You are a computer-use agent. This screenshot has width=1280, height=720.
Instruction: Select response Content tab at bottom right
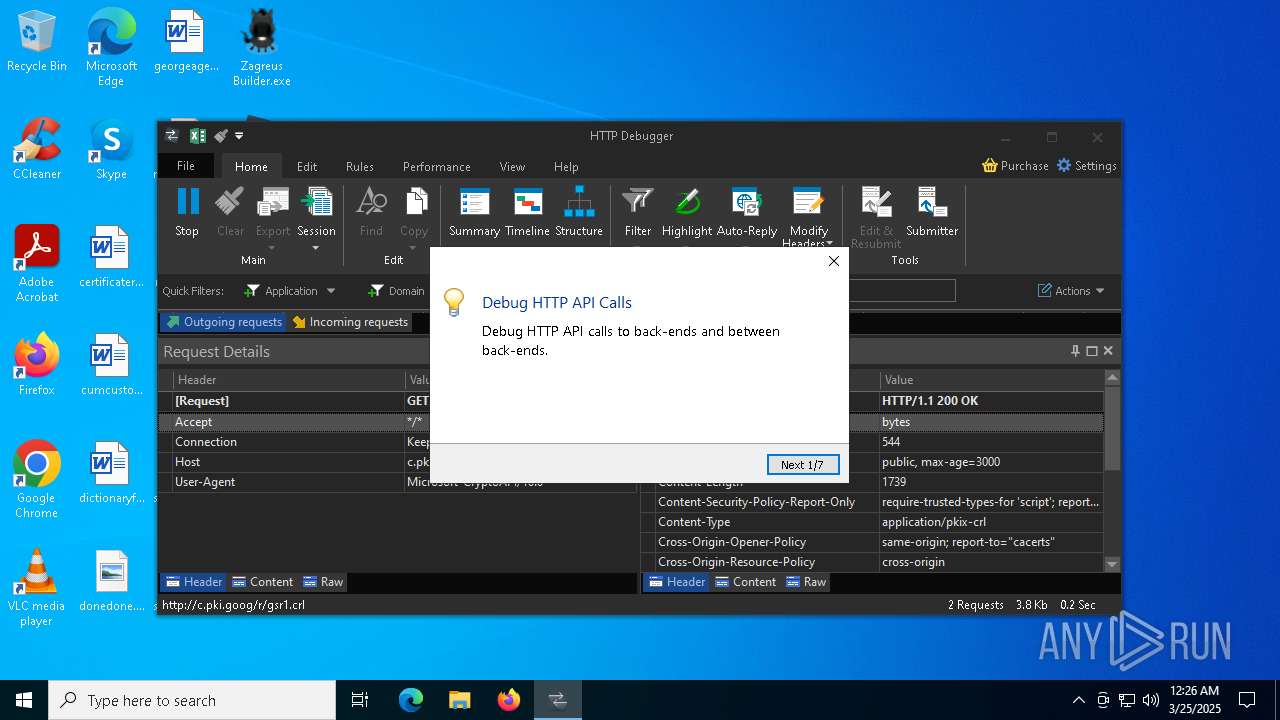pos(745,582)
